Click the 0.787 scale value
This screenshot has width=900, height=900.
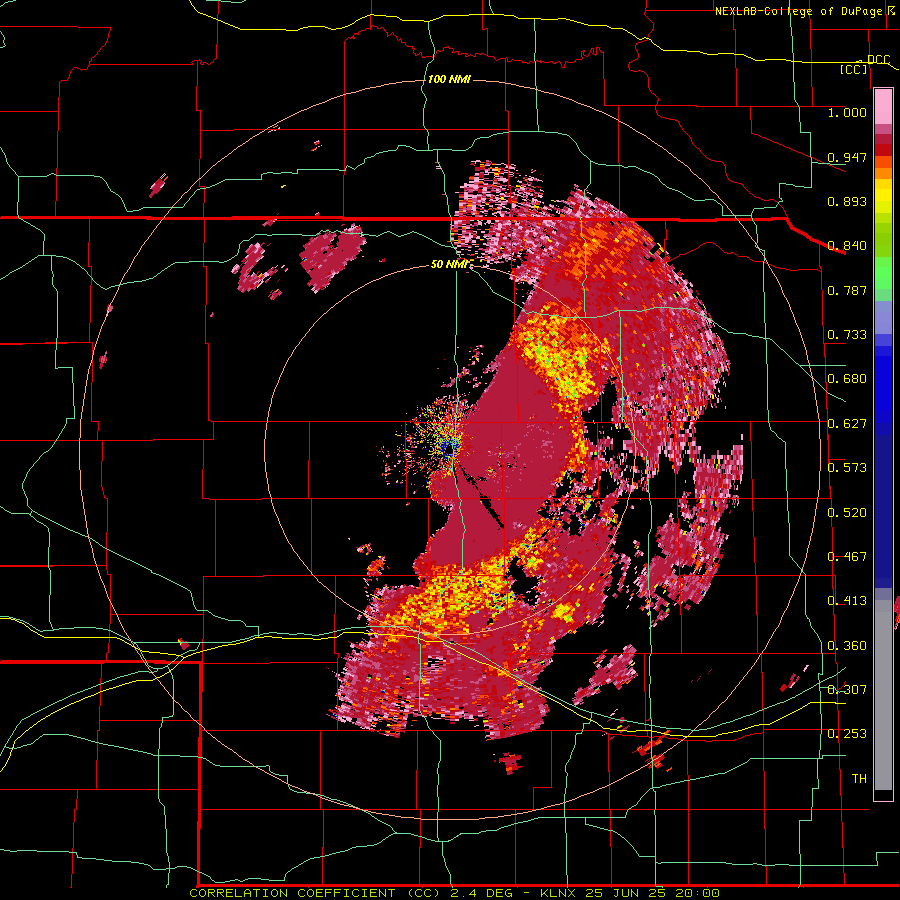point(847,290)
